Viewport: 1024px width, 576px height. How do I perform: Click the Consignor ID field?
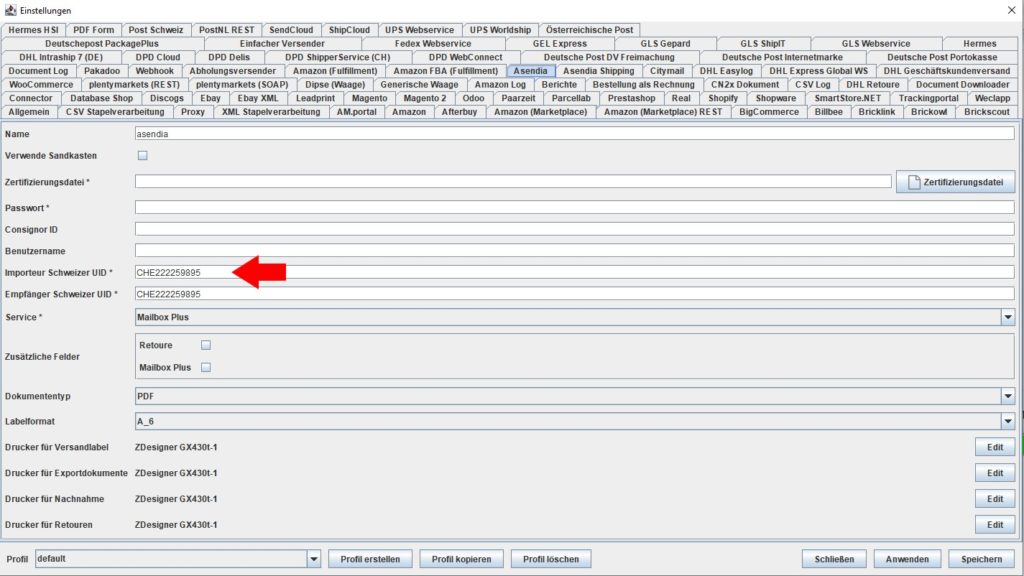[574, 229]
